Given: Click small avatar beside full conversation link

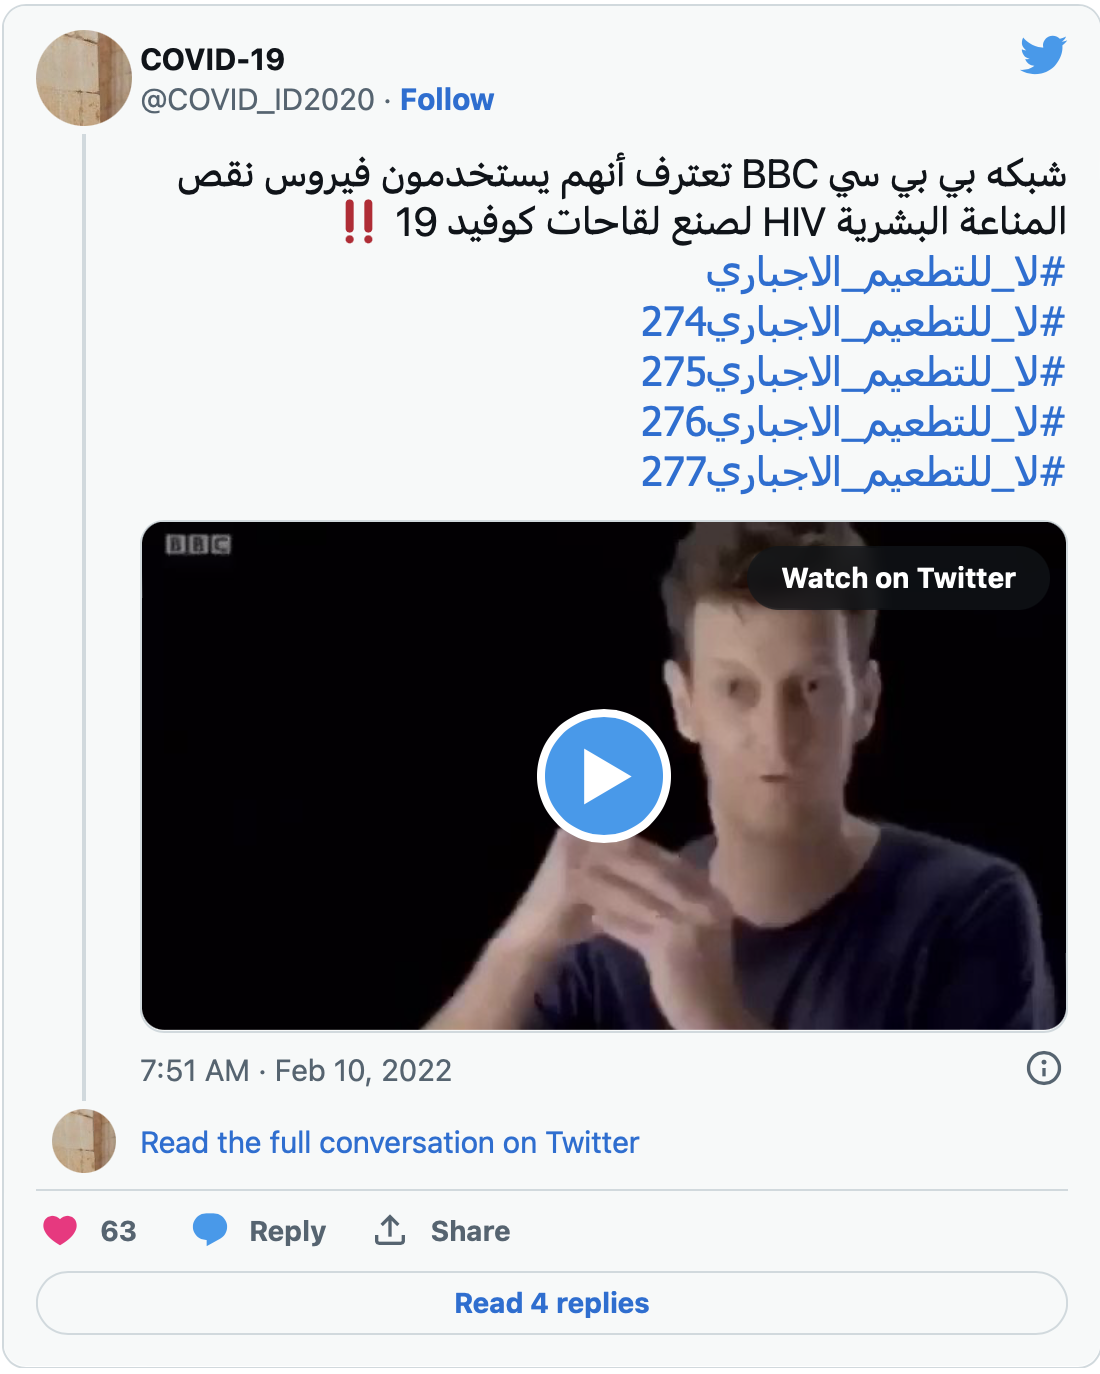Looking at the screenshot, I should tap(84, 1141).
